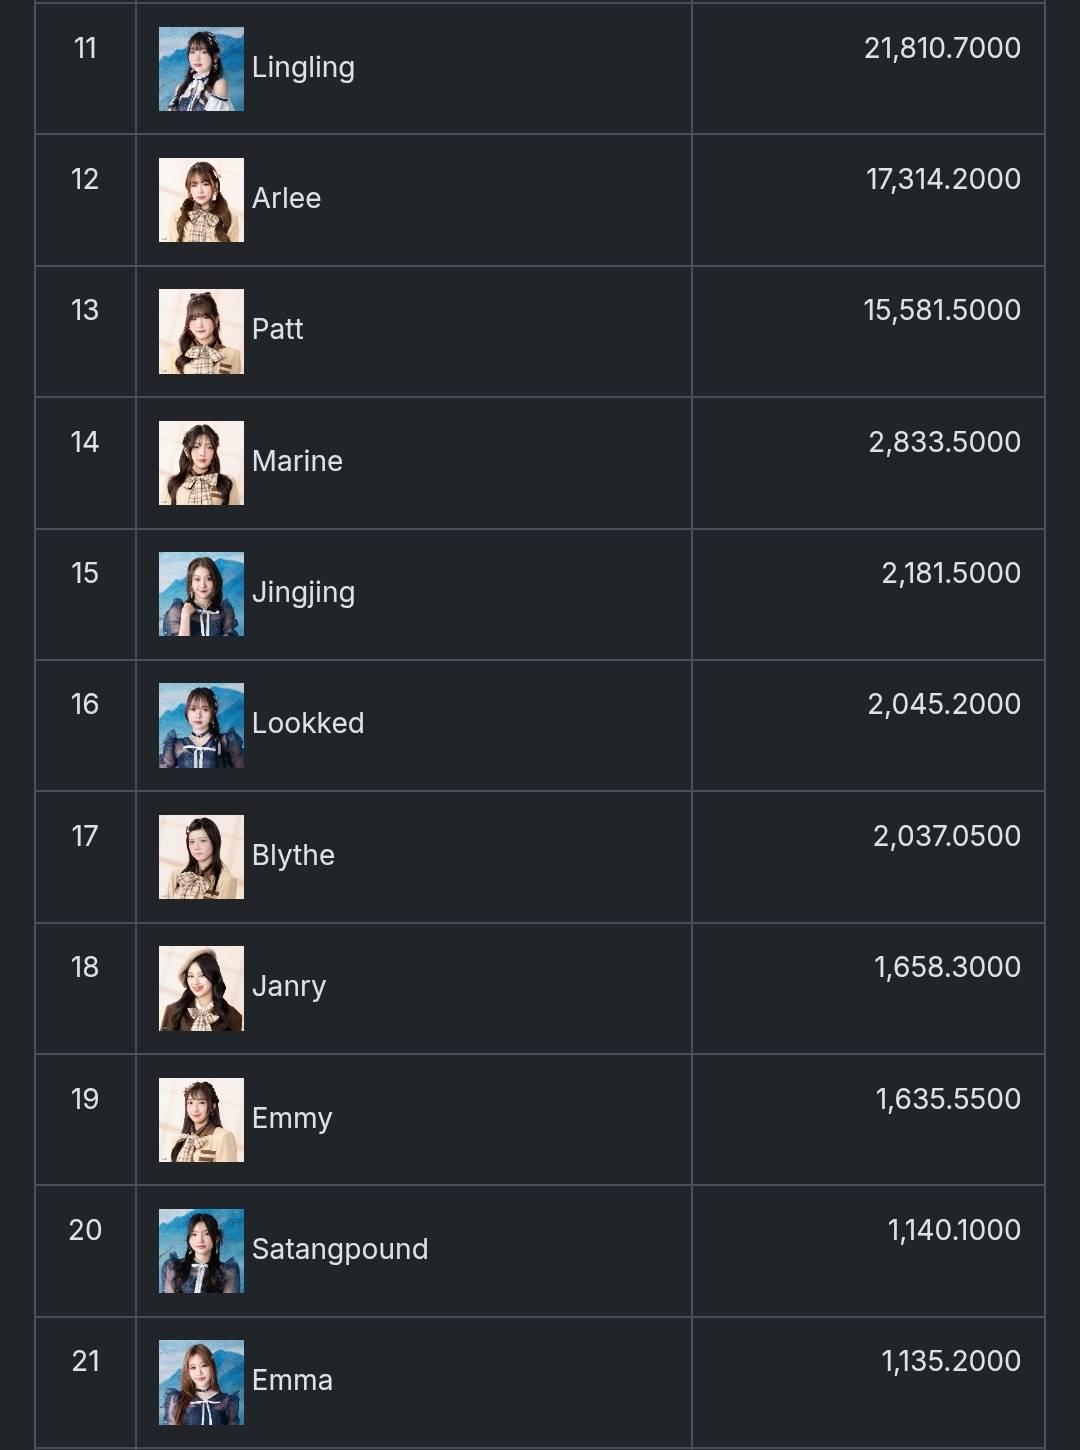1080x1450 pixels.
Task: Select the Satangpound name text
Action: [340, 1249]
